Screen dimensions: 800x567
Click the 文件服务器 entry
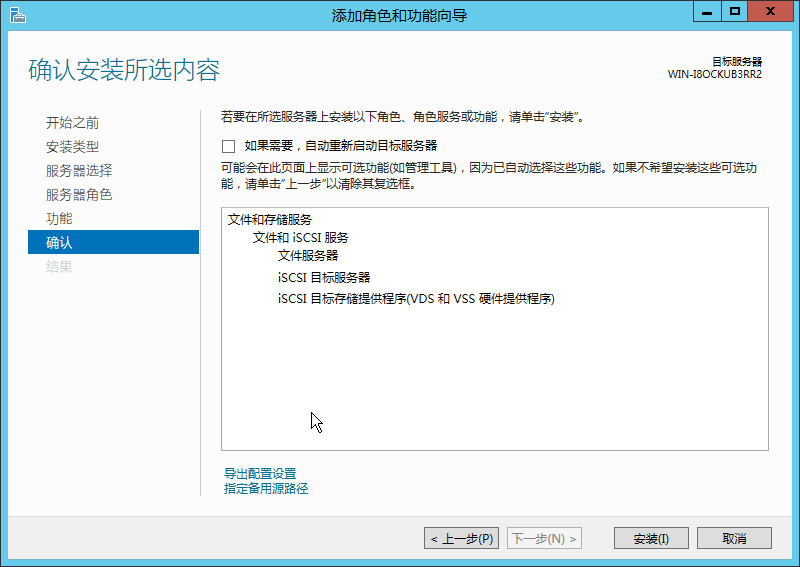(x=308, y=255)
